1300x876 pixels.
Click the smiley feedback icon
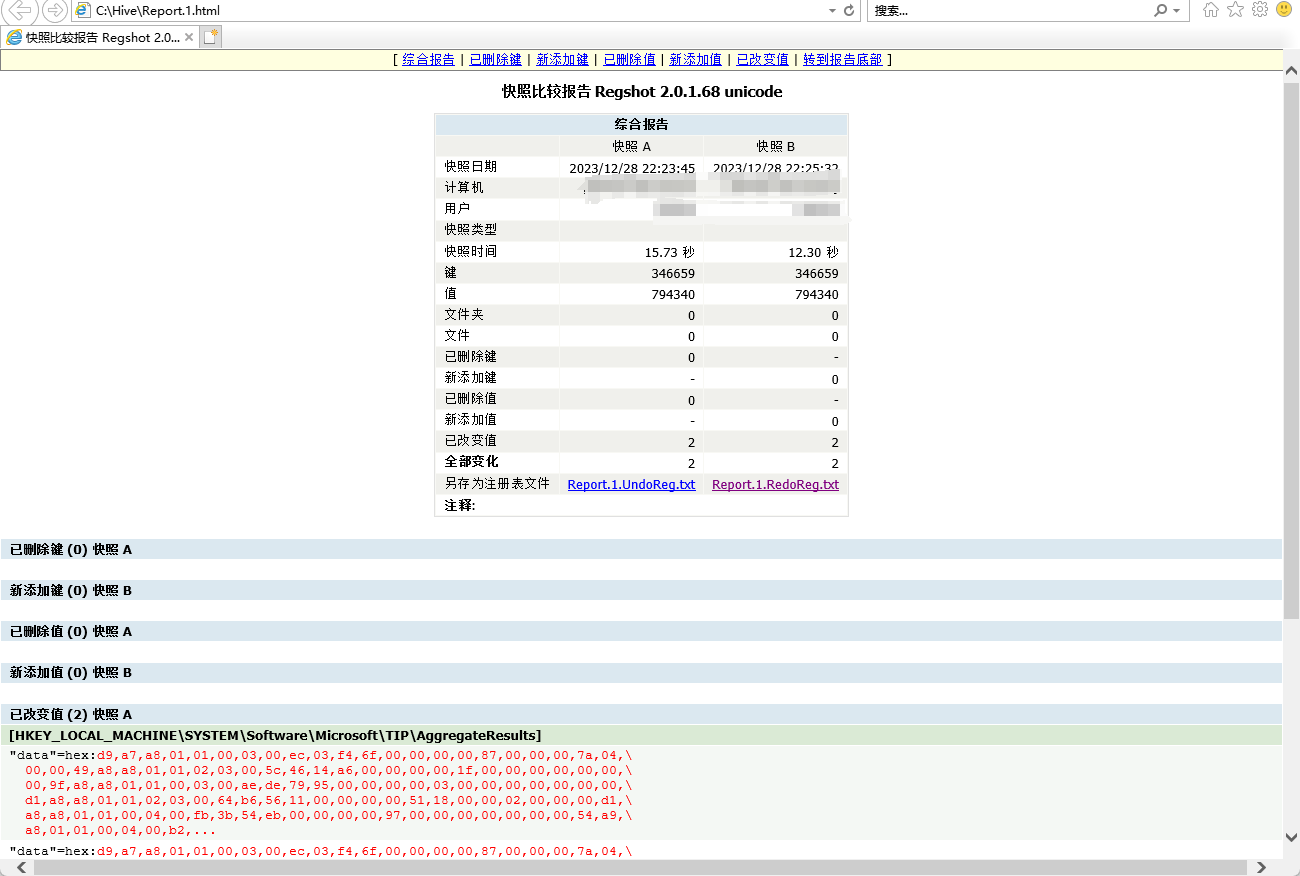1284,10
